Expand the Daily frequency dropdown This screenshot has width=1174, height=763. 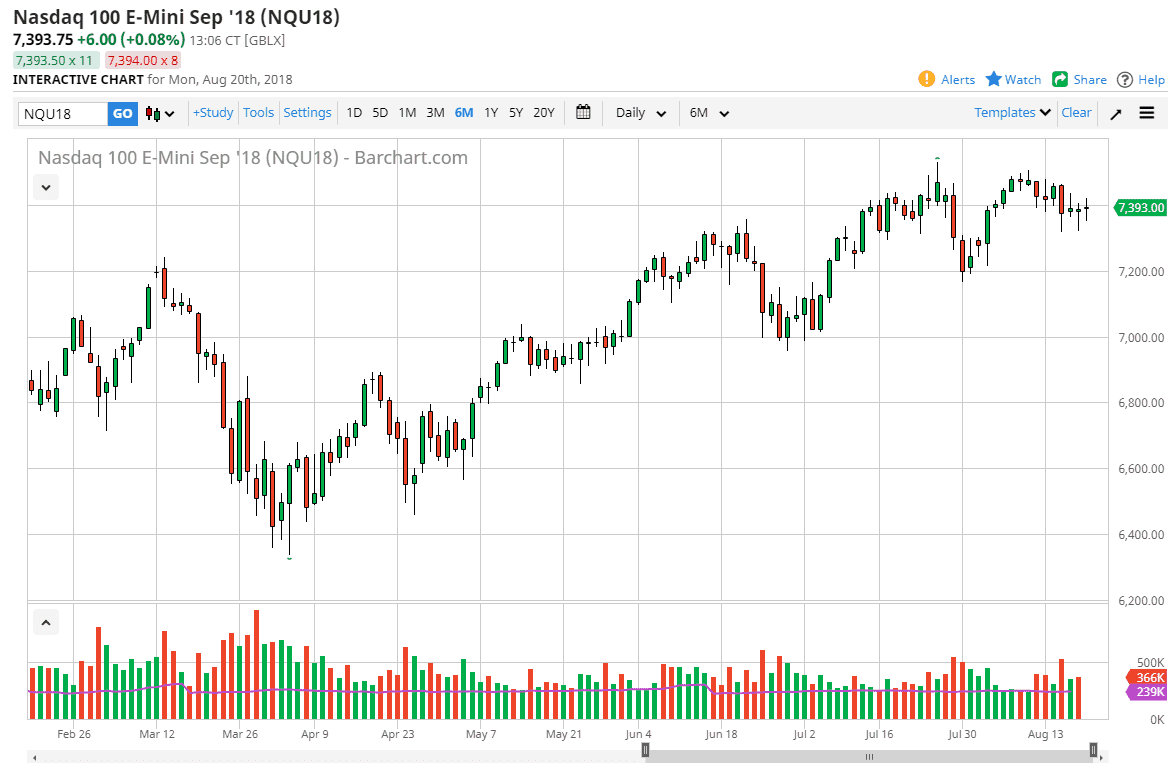[641, 113]
